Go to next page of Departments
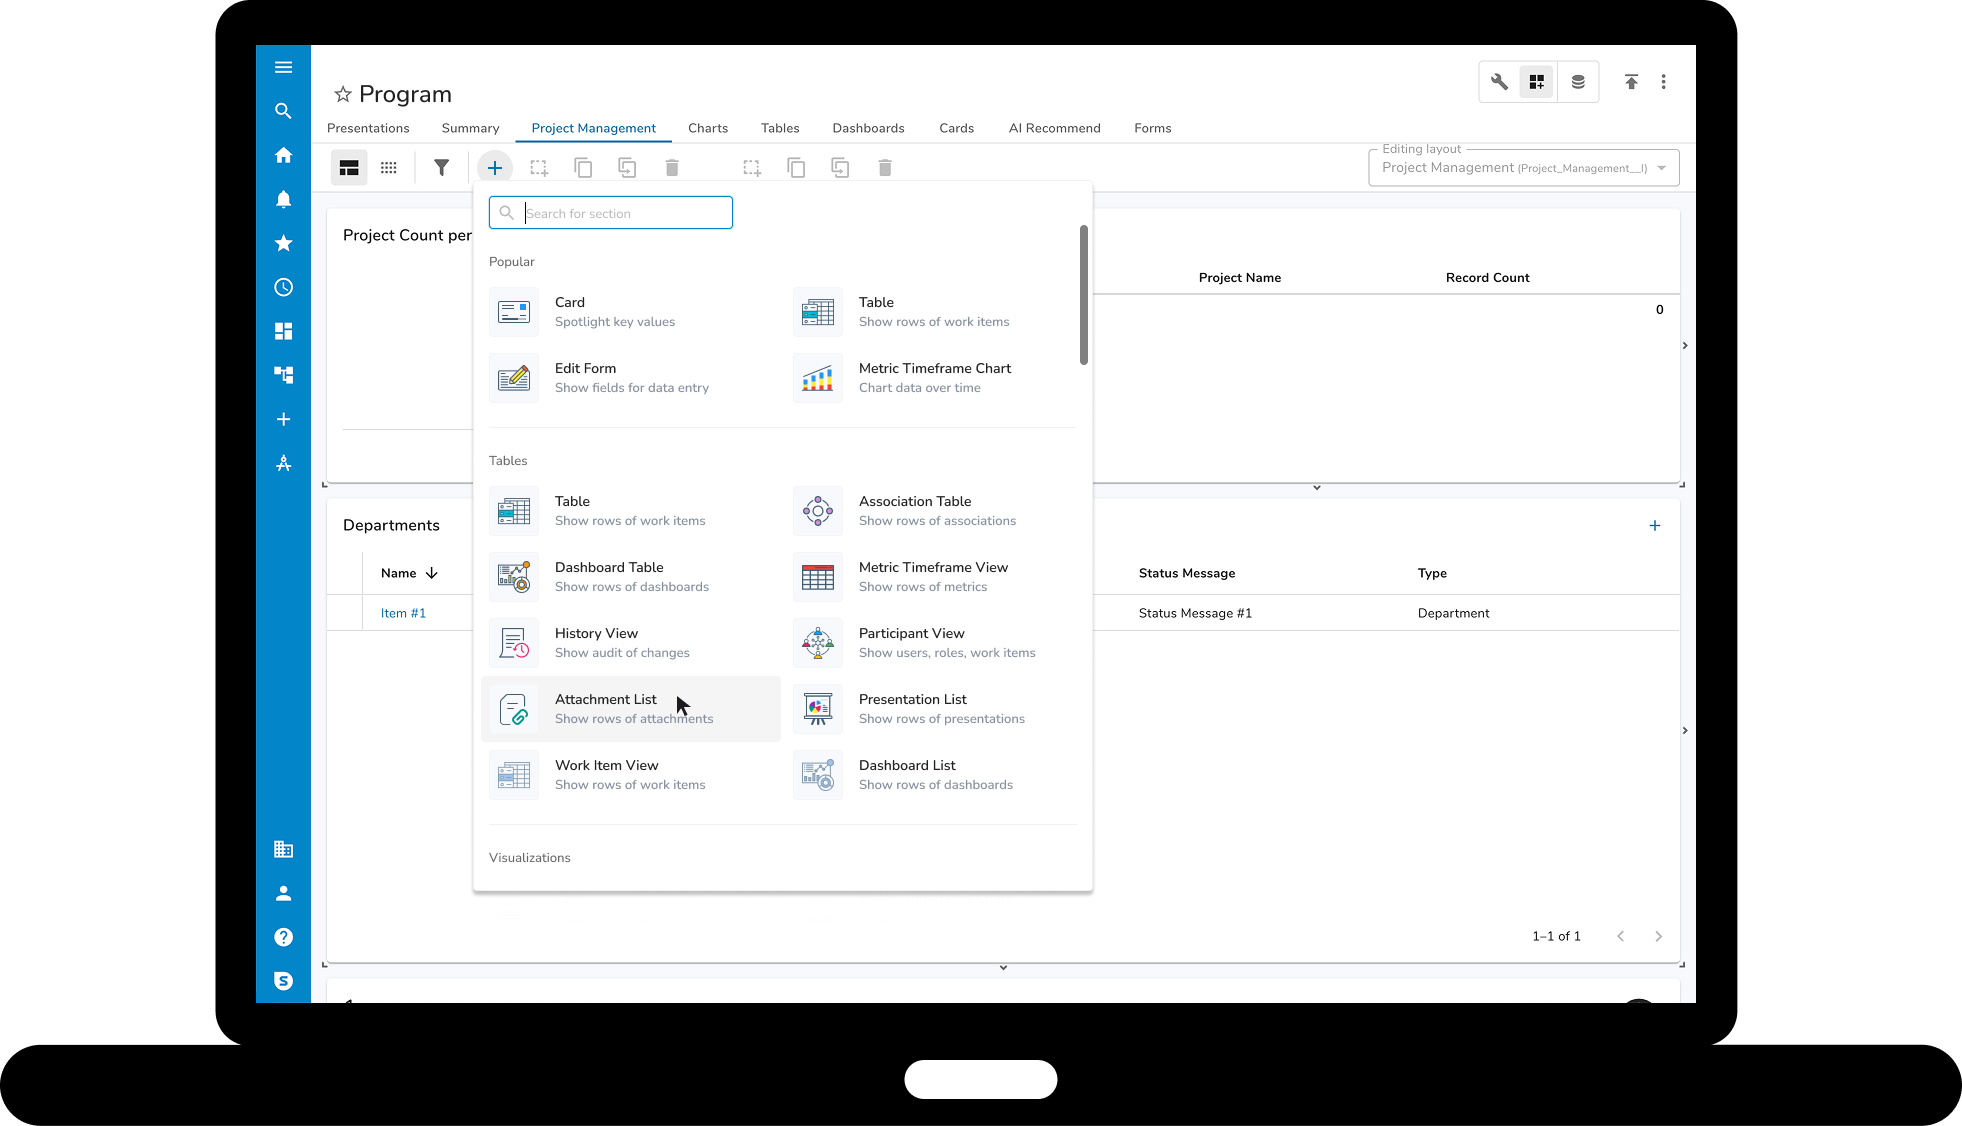 click(x=1658, y=936)
